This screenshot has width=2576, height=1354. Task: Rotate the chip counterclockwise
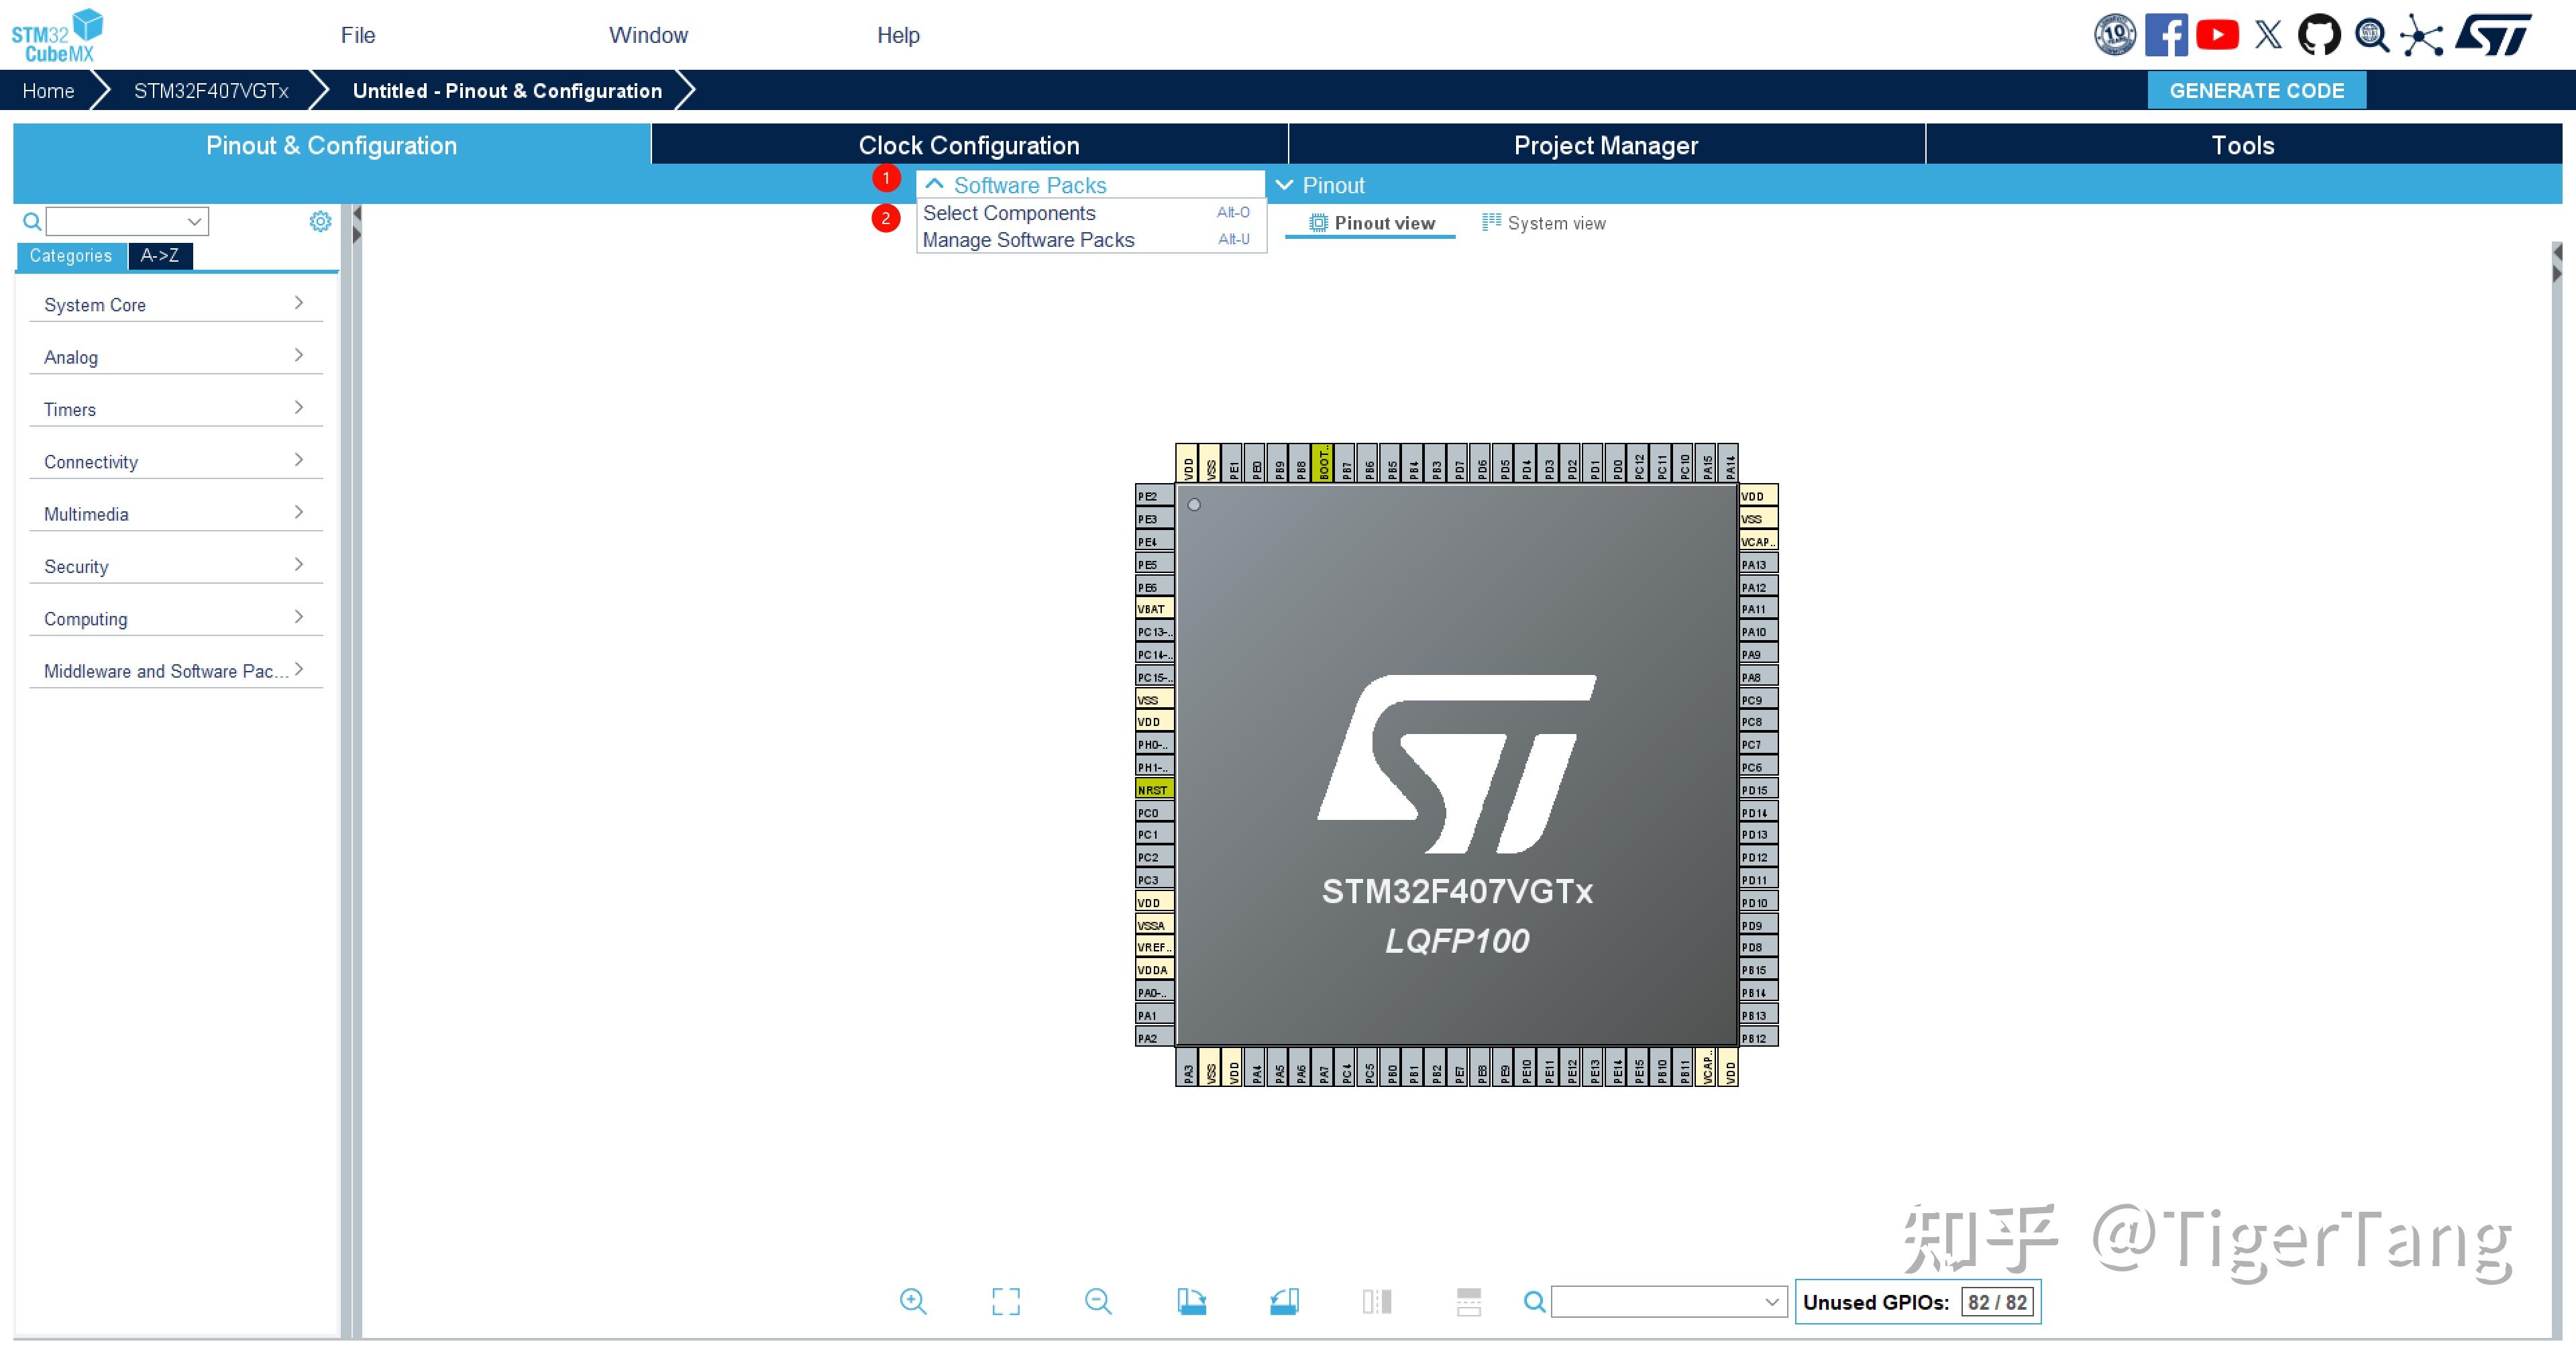click(x=1283, y=1301)
